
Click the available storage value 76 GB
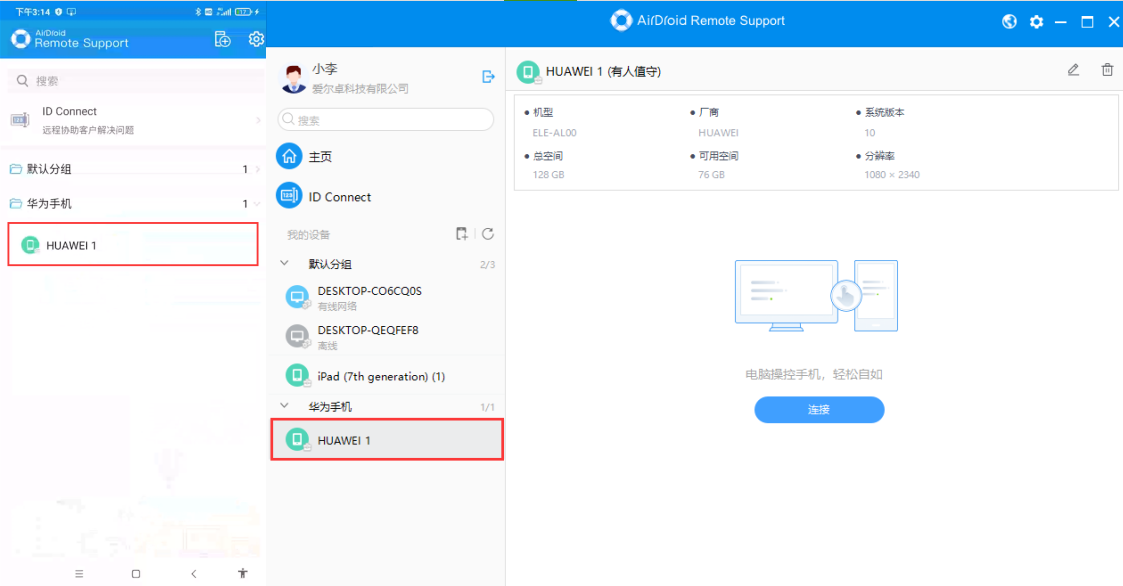711,175
